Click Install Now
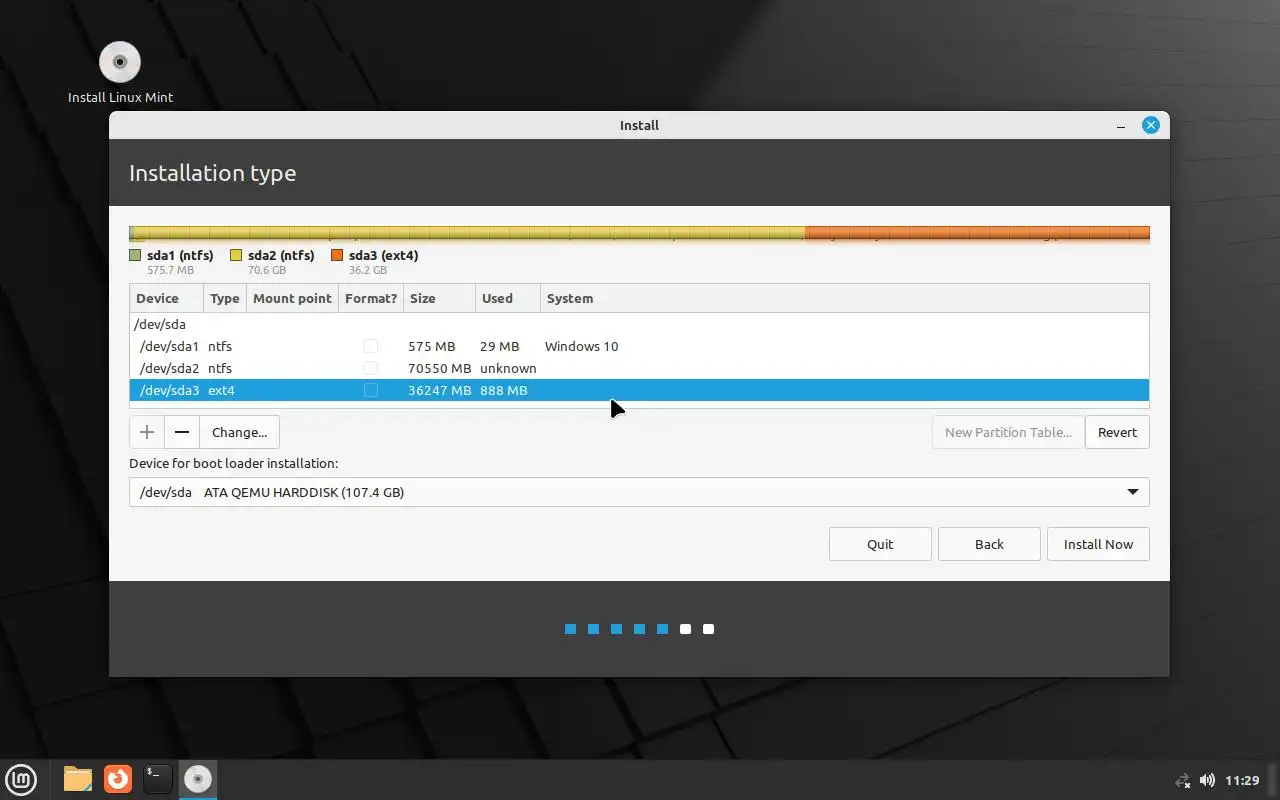 pos(1098,544)
